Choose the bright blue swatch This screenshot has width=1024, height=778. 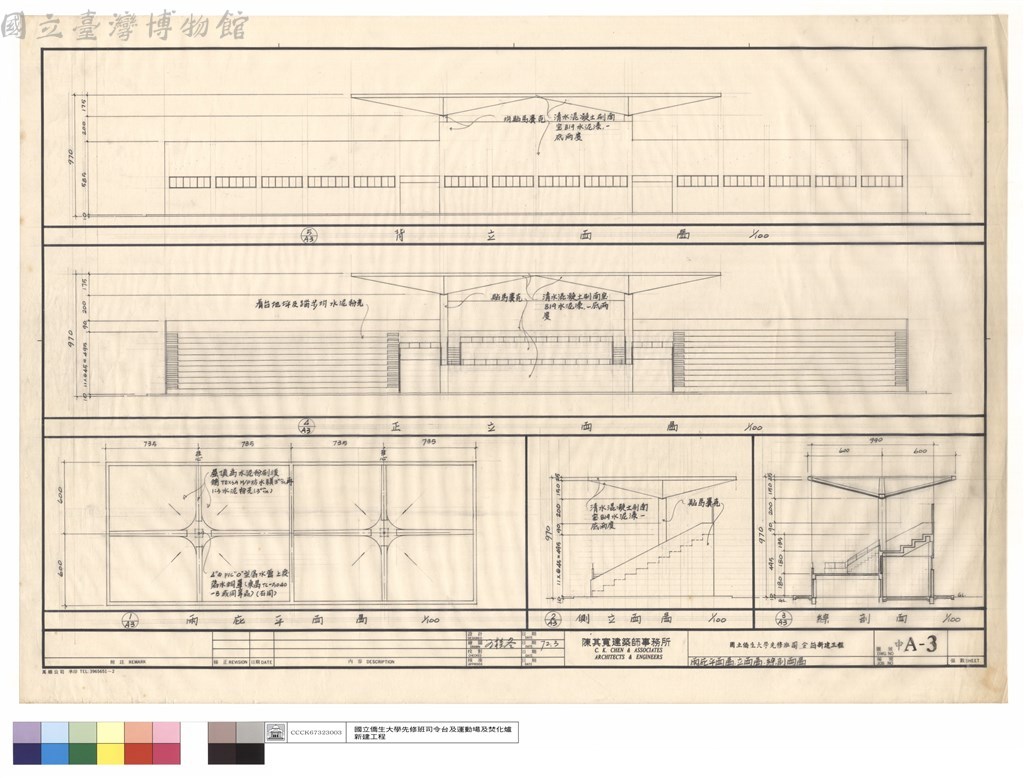point(55,753)
